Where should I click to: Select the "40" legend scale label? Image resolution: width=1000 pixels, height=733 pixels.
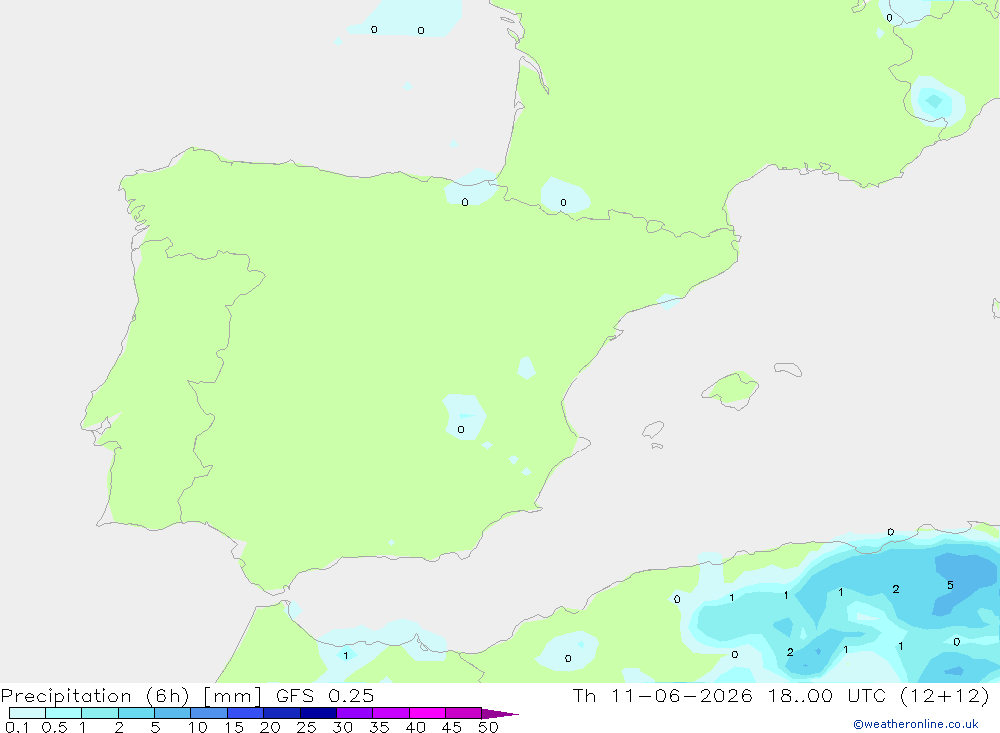tap(415, 727)
